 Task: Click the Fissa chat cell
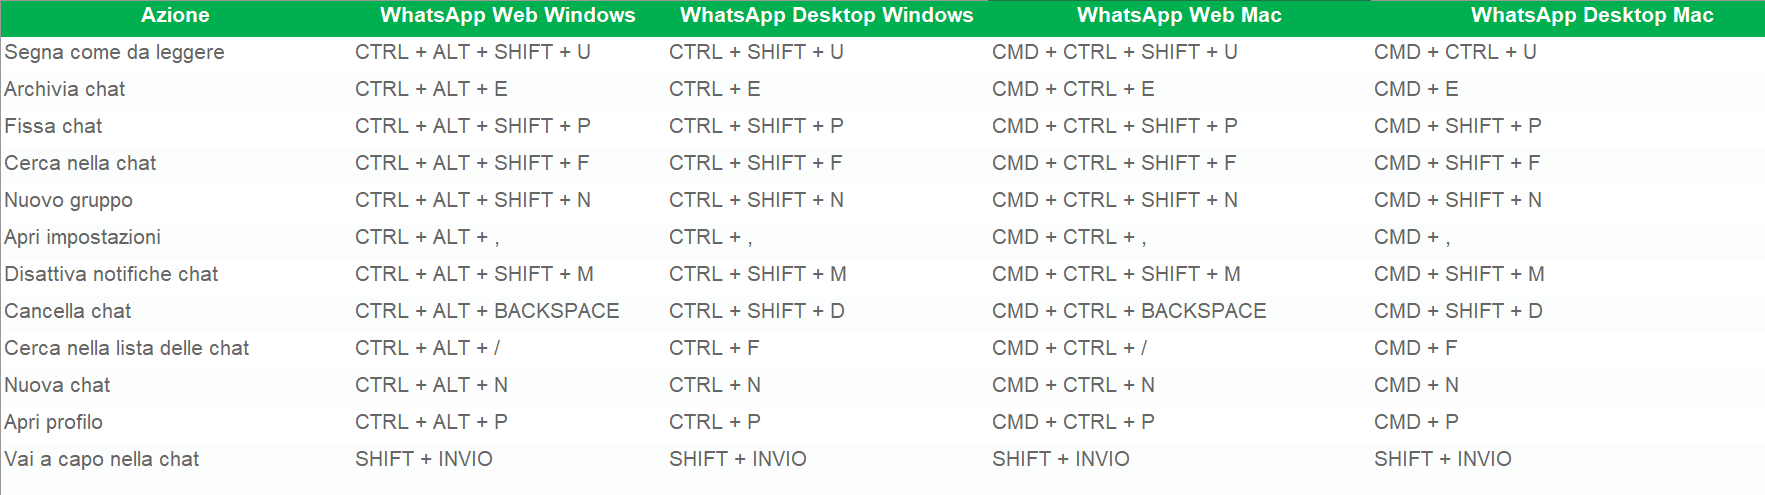[x=53, y=126]
